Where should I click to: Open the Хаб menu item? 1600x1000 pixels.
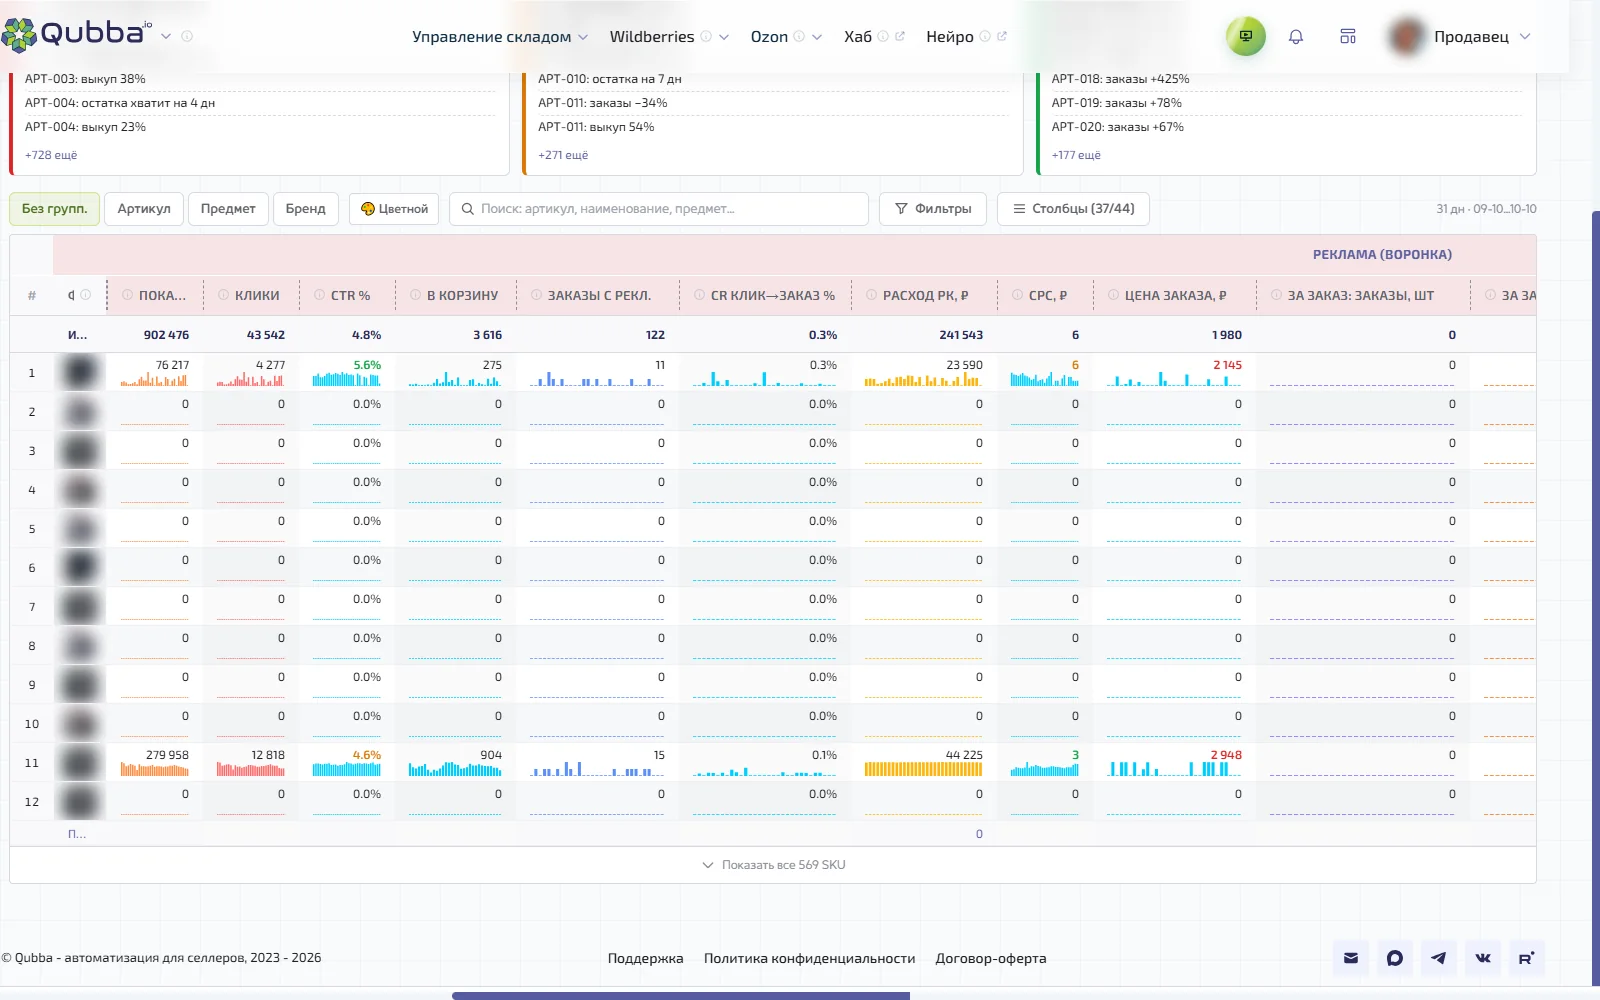[857, 37]
